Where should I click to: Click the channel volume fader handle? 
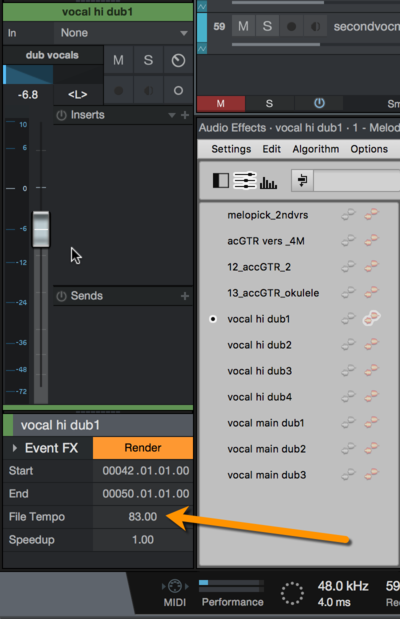click(x=41, y=229)
